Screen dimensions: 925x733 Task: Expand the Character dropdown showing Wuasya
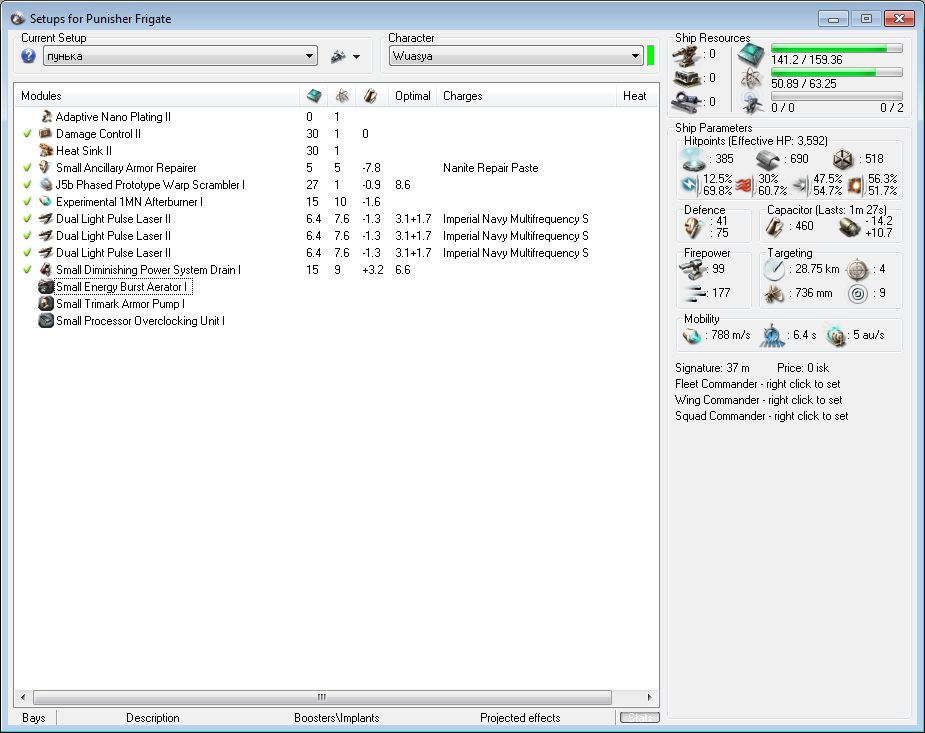(x=635, y=57)
